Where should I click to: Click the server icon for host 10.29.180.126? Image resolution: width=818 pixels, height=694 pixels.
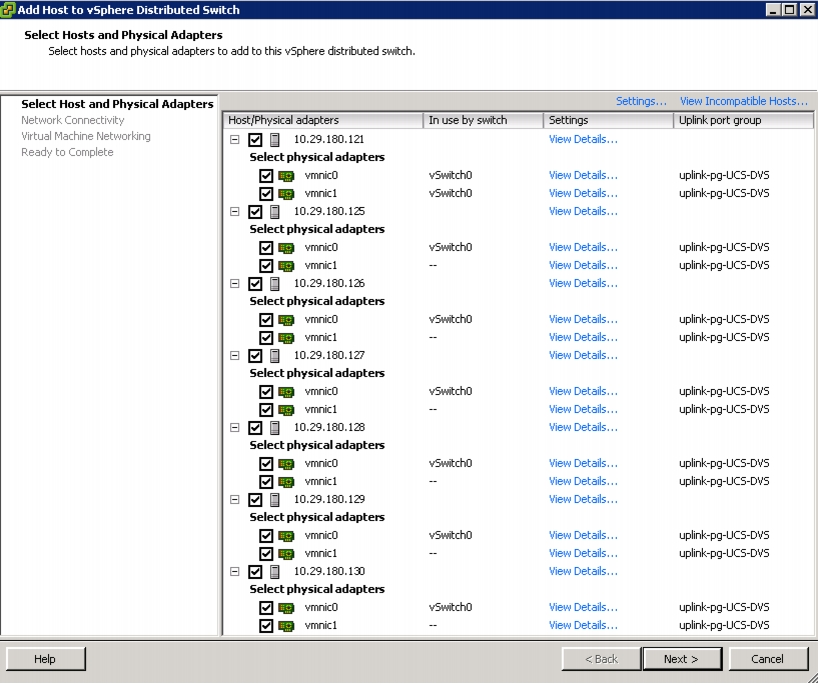pos(275,284)
